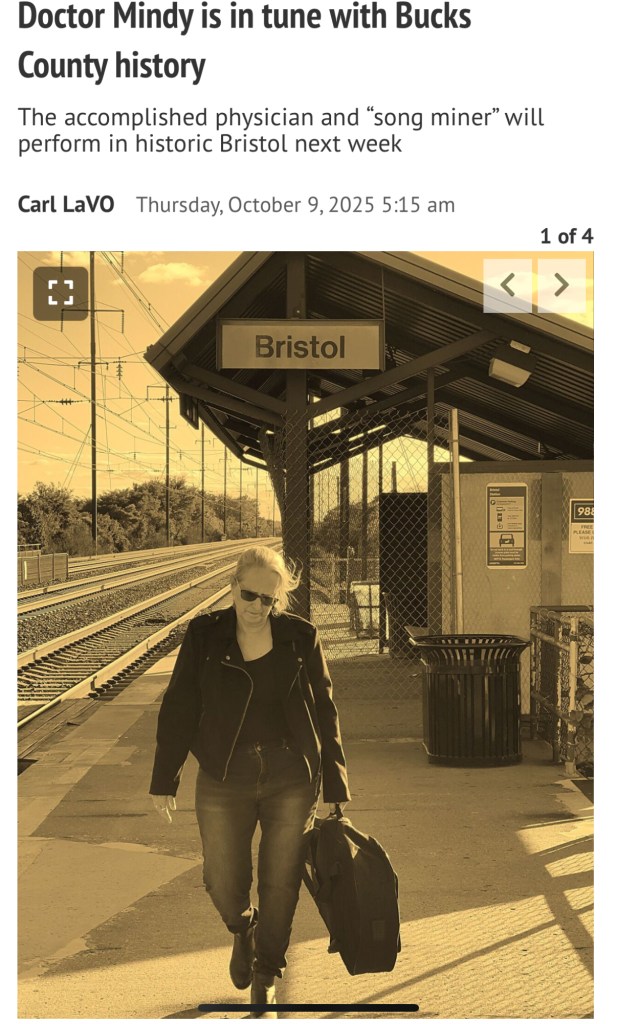
Task: Tap the October 9, 2025 publish date
Action: coord(295,205)
